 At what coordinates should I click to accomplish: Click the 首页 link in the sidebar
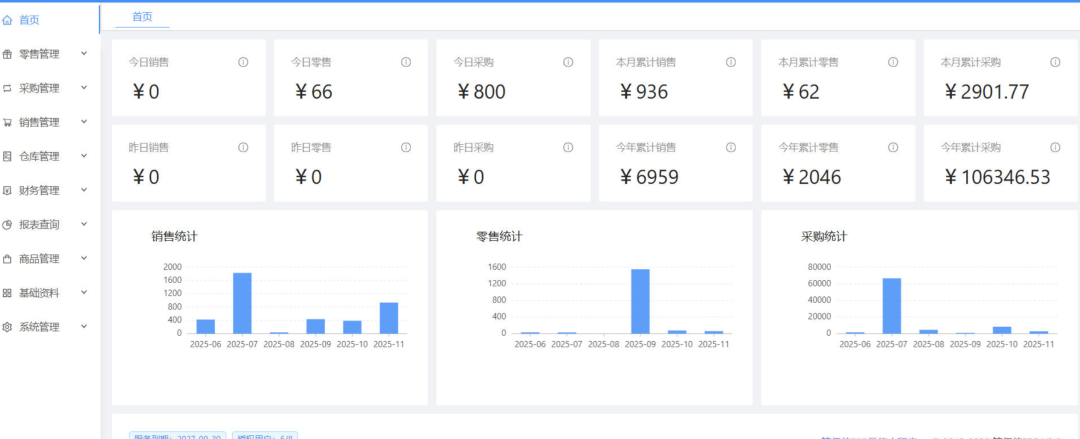click(30, 19)
